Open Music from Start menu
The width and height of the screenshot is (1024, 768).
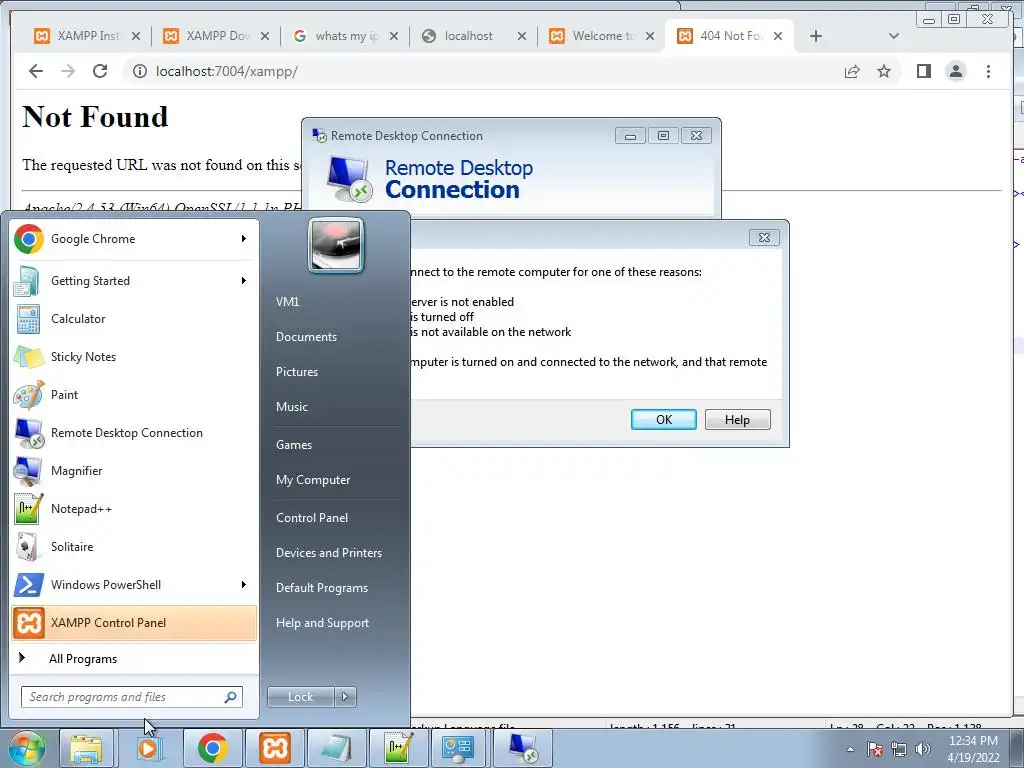291,407
